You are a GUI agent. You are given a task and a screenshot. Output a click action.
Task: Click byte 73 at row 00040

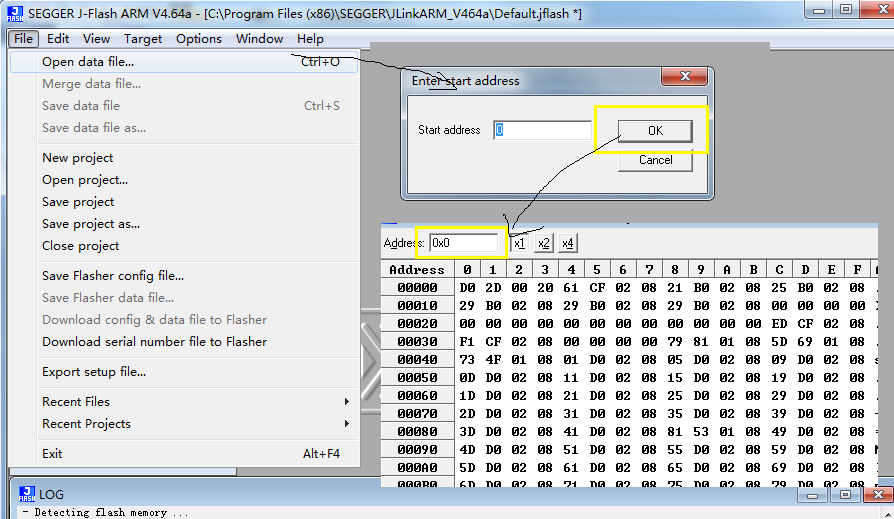point(467,360)
